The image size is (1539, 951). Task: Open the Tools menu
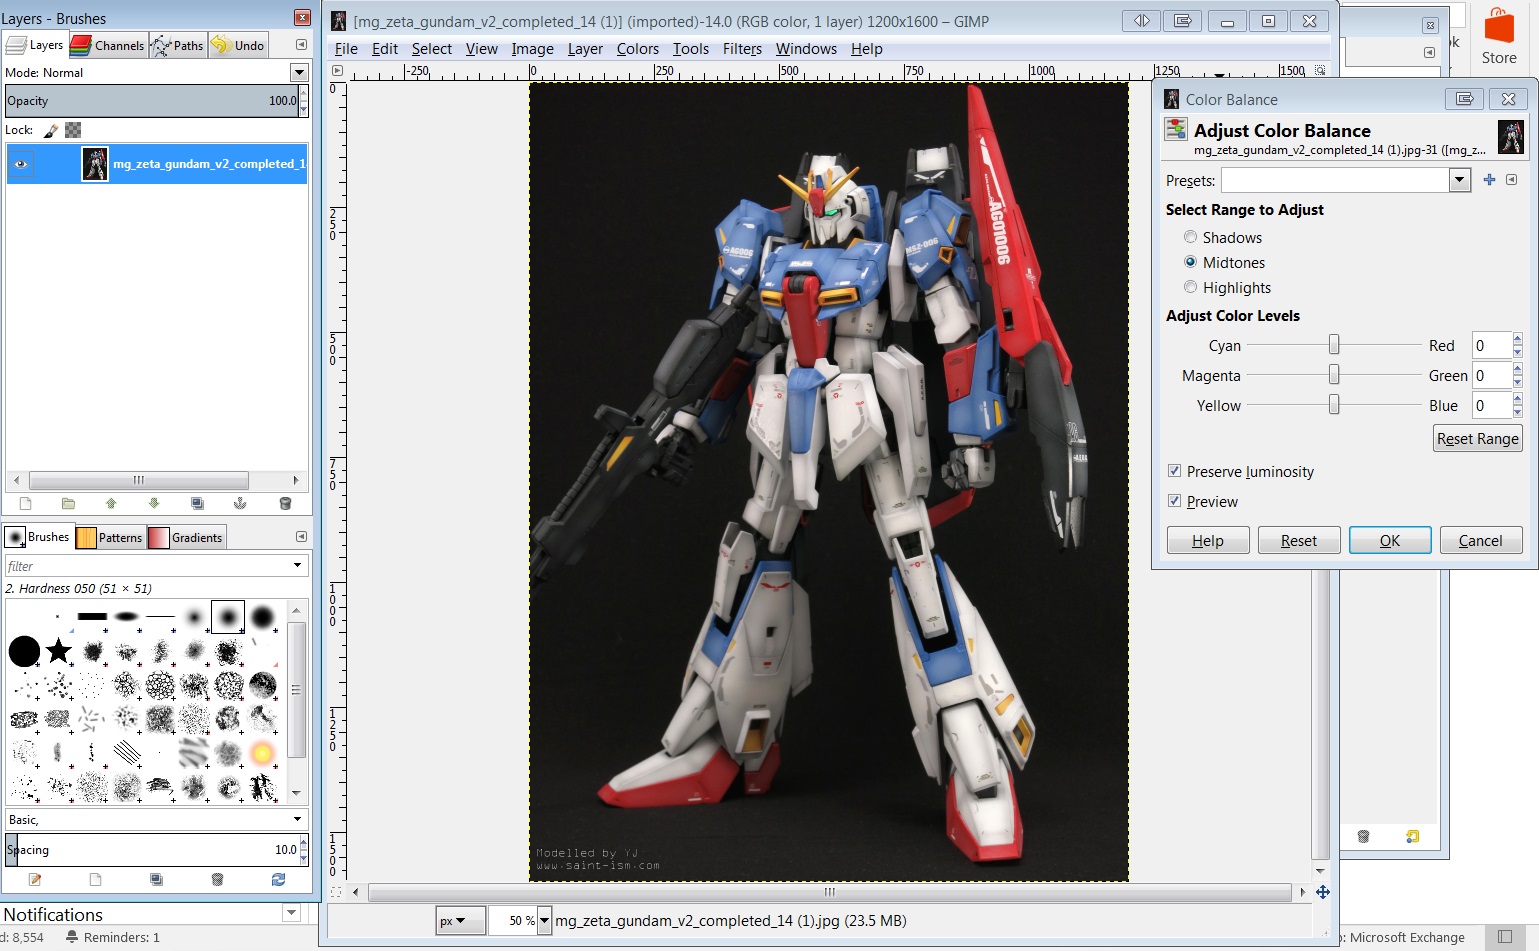(690, 49)
